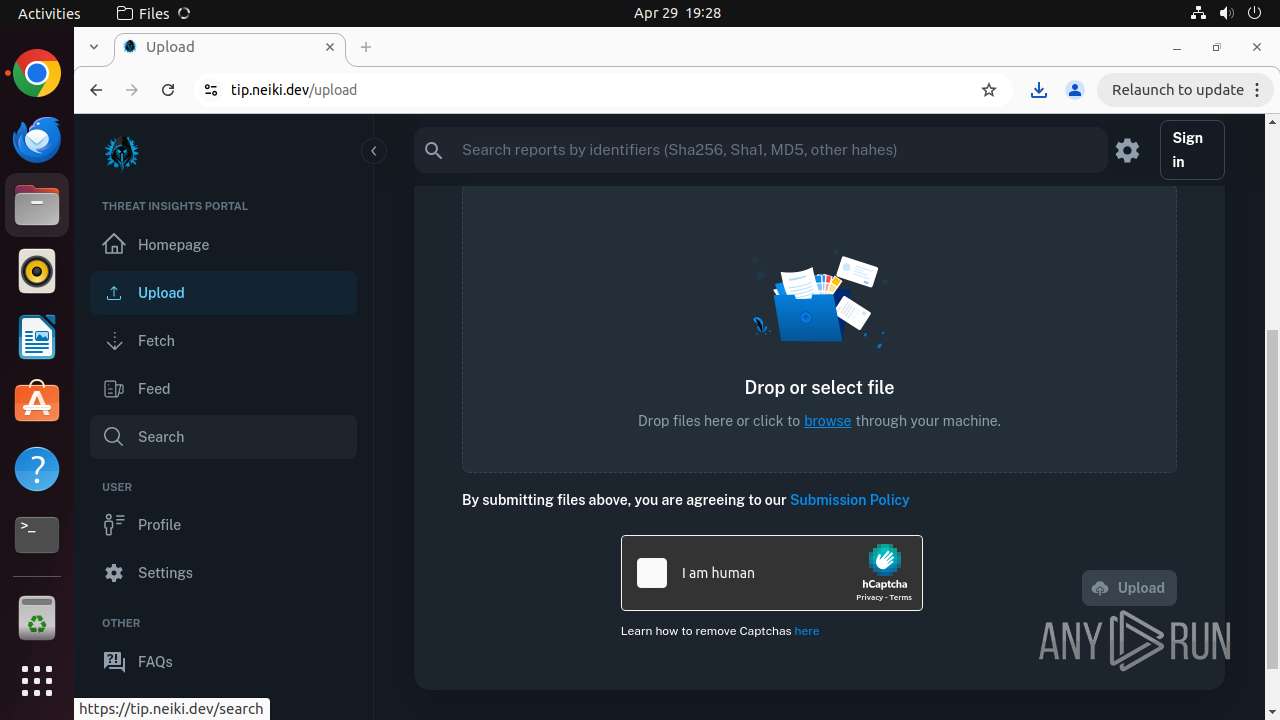Show applications grid
Viewport: 1280px width, 720px height.
37,681
